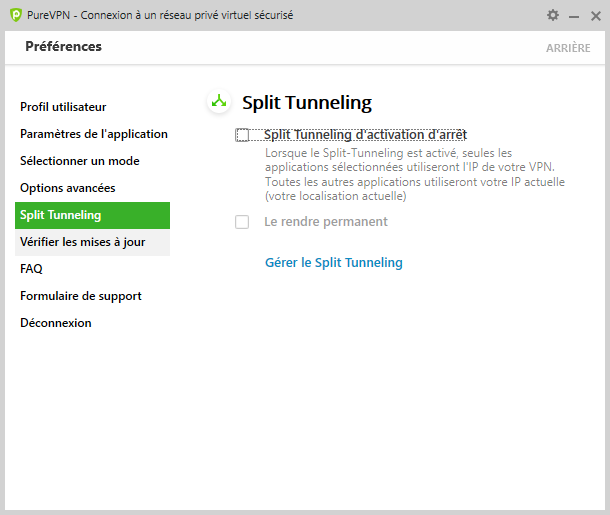This screenshot has height=515, width=610.
Task: Minimize the PureVPN window
Action: pos(574,16)
